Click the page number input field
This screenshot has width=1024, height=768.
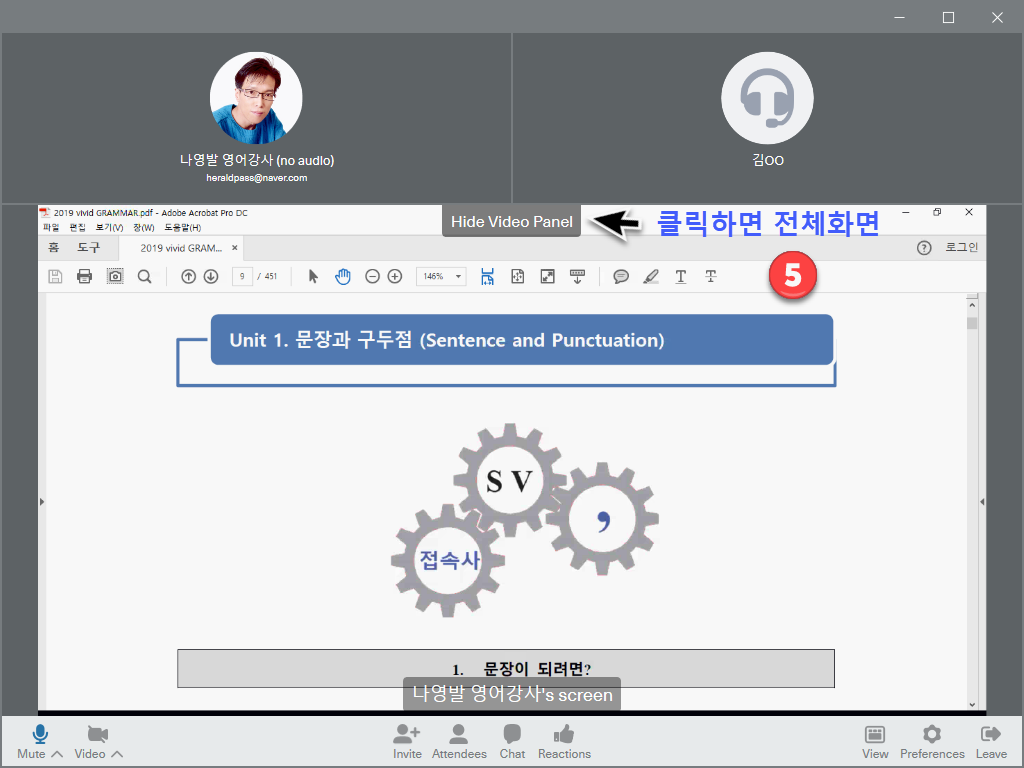pos(242,277)
